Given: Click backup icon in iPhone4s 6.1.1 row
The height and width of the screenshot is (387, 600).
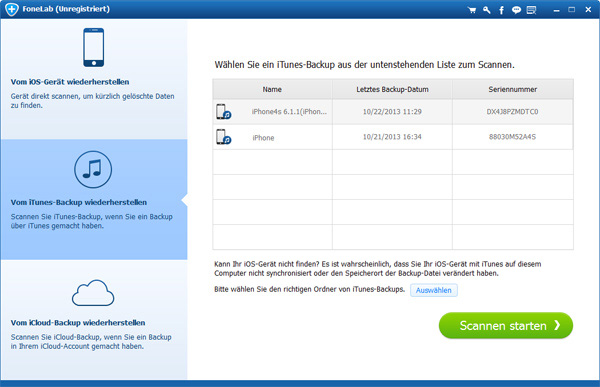Looking at the screenshot, I should pyautogui.click(x=223, y=112).
